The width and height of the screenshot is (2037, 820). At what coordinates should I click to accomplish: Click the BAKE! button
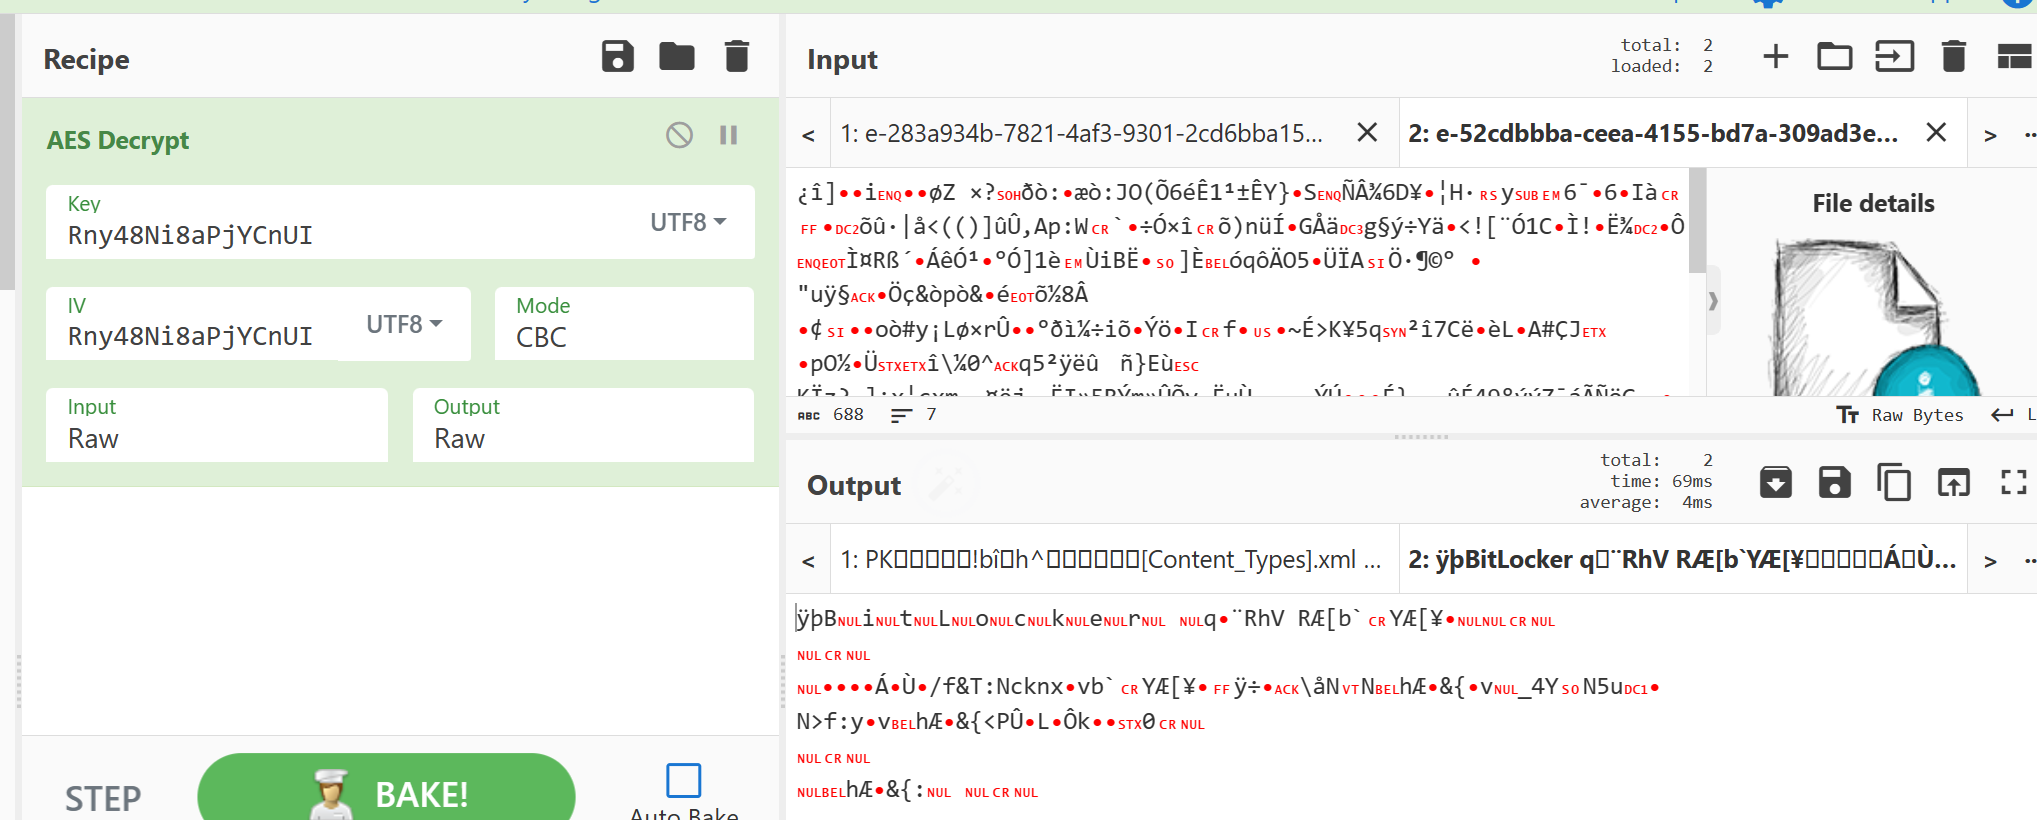pos(386,793)
